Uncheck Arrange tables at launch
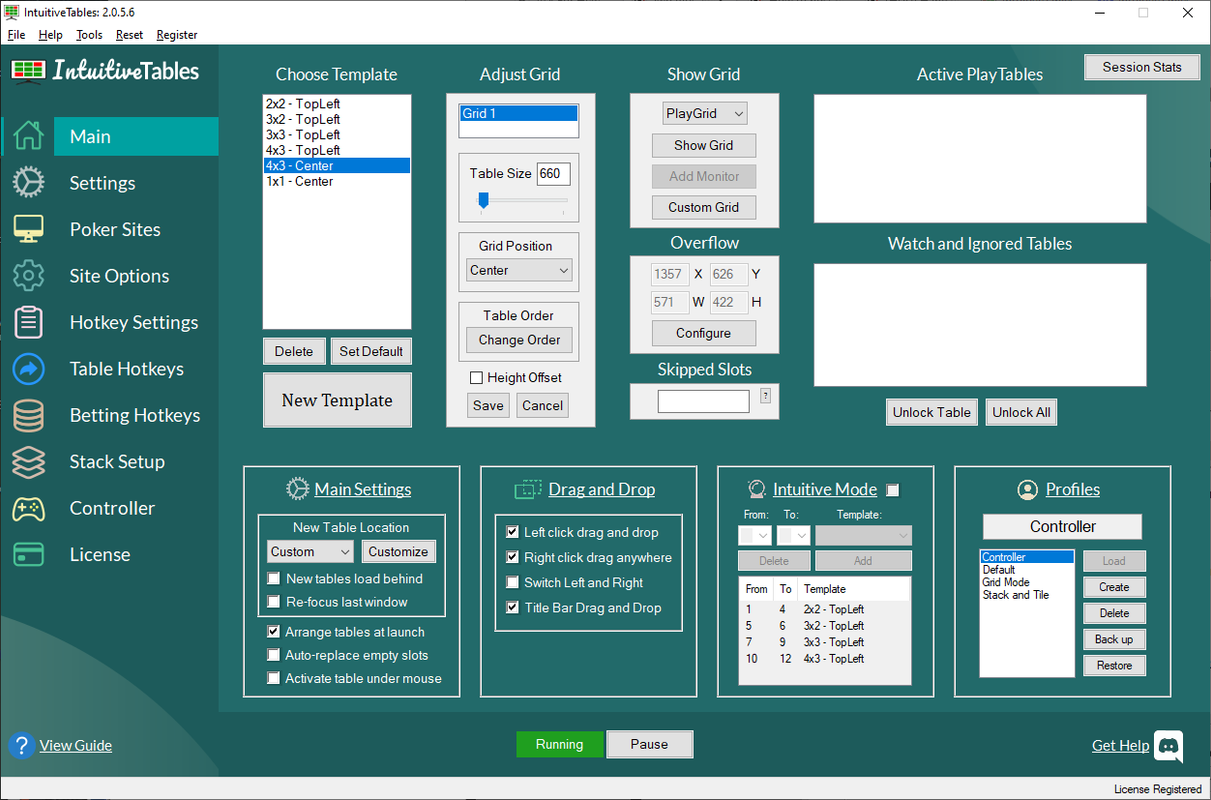The image size is (1211, 800). click(274, 632)
